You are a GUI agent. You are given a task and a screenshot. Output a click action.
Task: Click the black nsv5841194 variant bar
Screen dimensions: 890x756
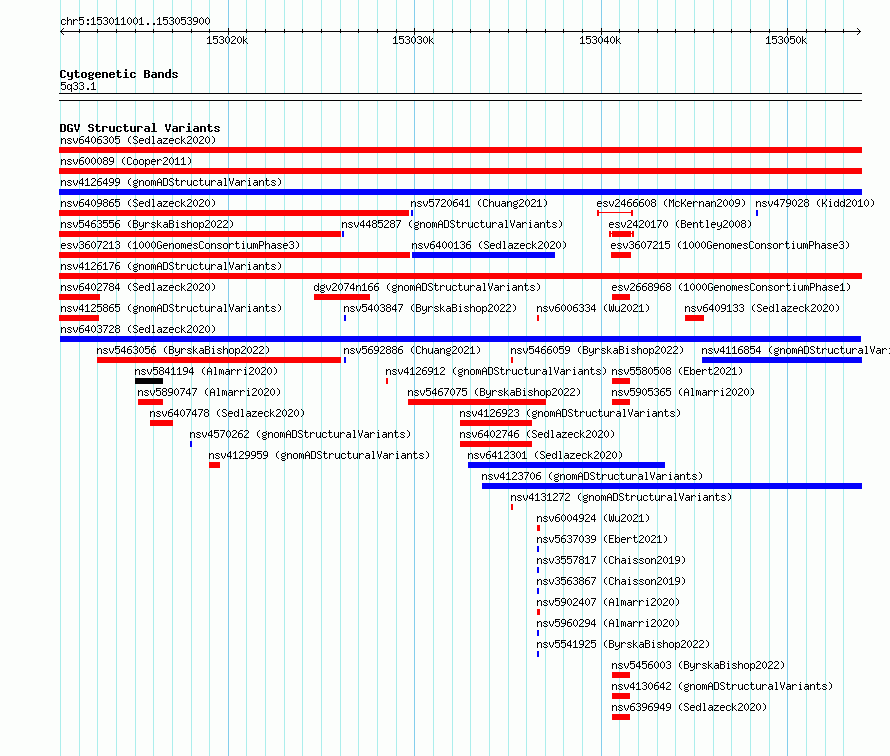point(149,381)
